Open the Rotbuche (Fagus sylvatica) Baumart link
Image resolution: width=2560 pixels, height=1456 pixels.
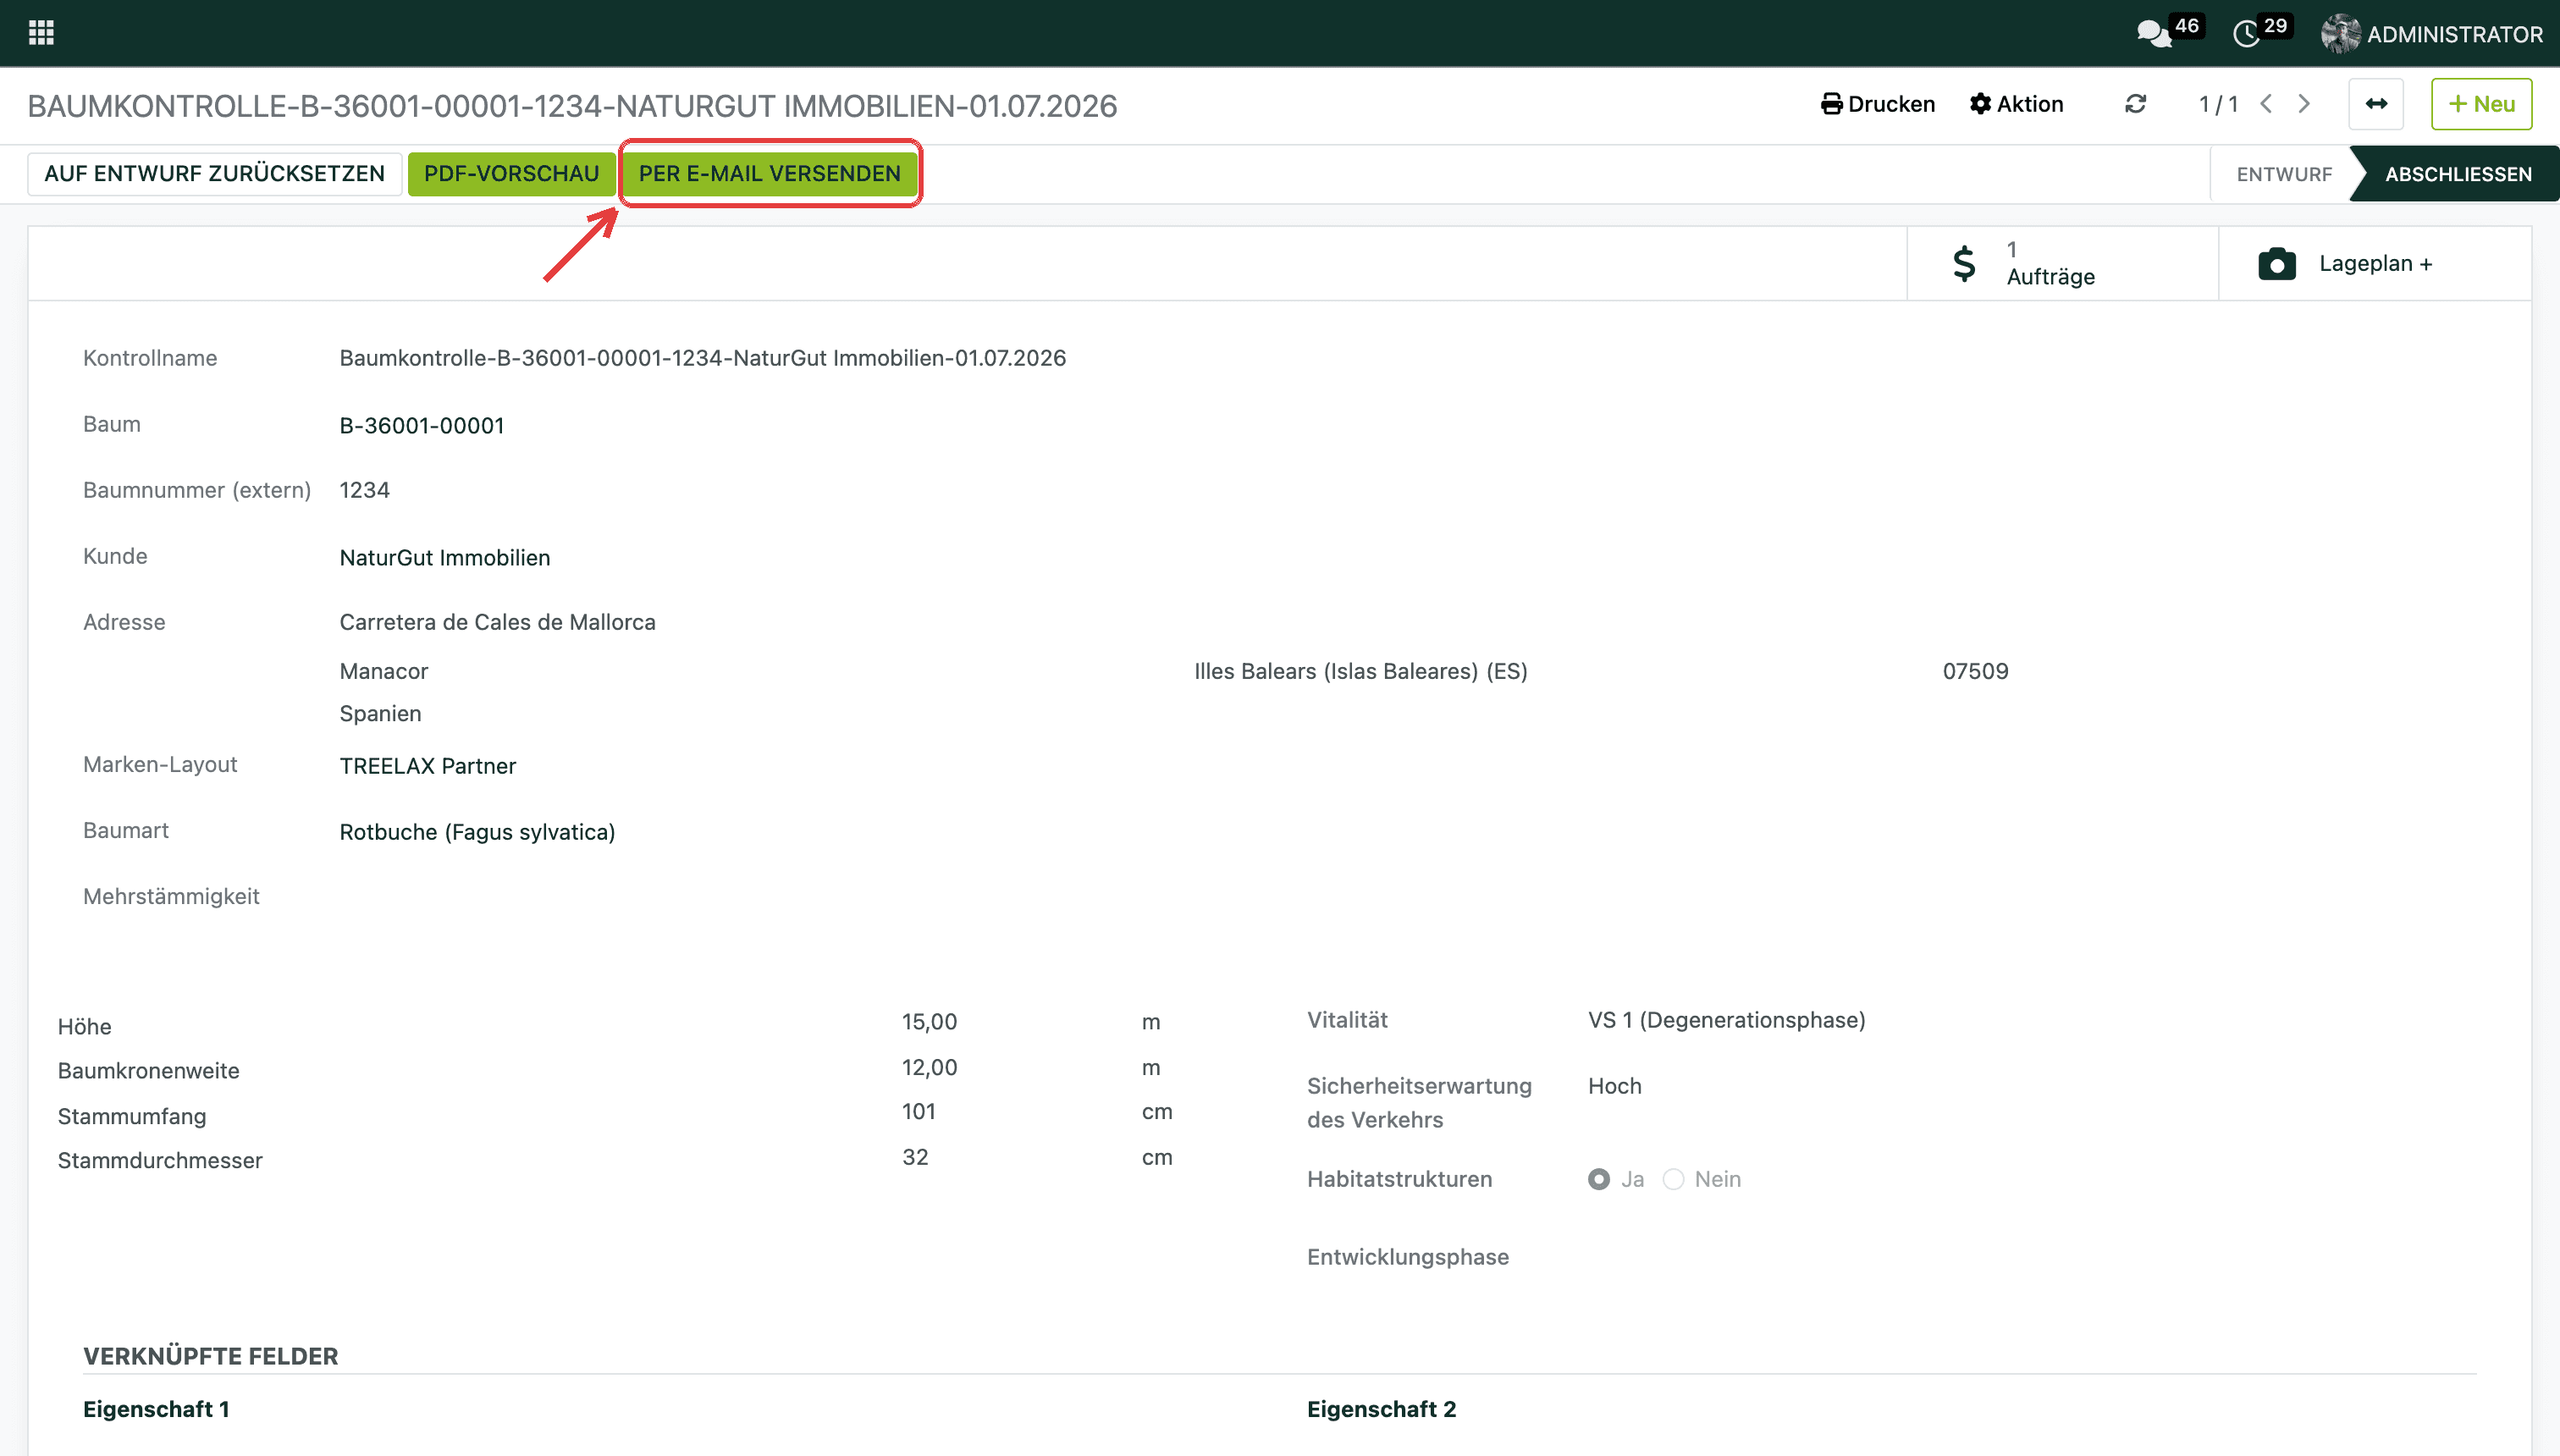(477, 832)
